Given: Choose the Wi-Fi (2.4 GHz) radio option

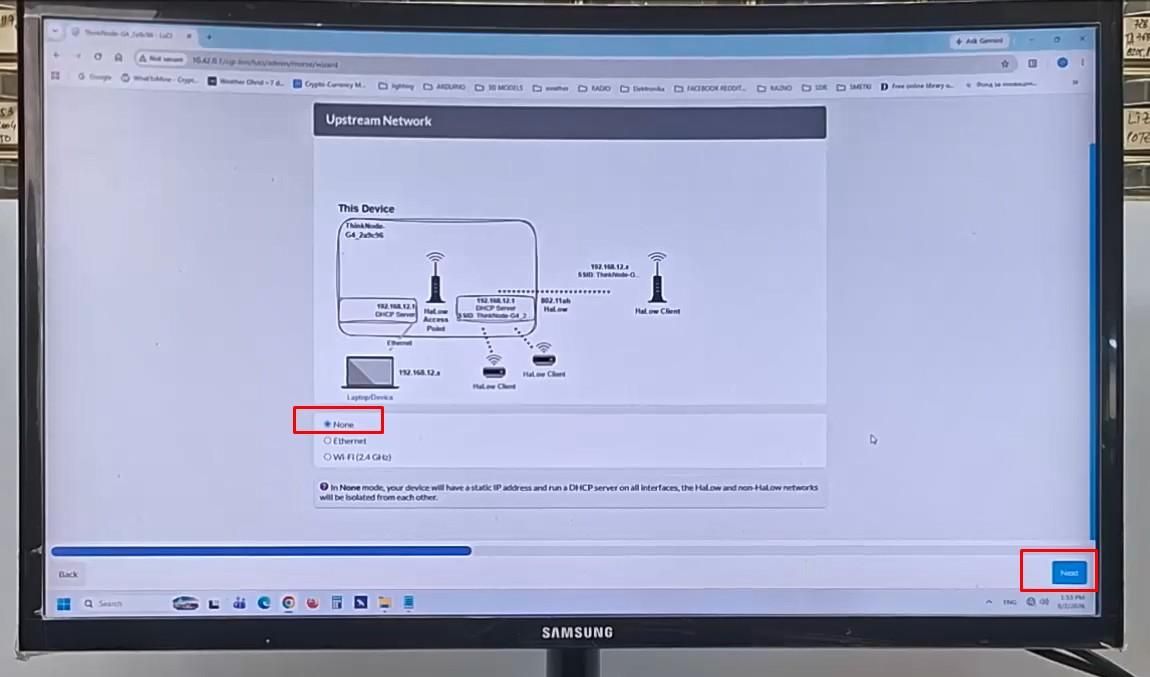Looking at the screenshot, I should [357, 457].
